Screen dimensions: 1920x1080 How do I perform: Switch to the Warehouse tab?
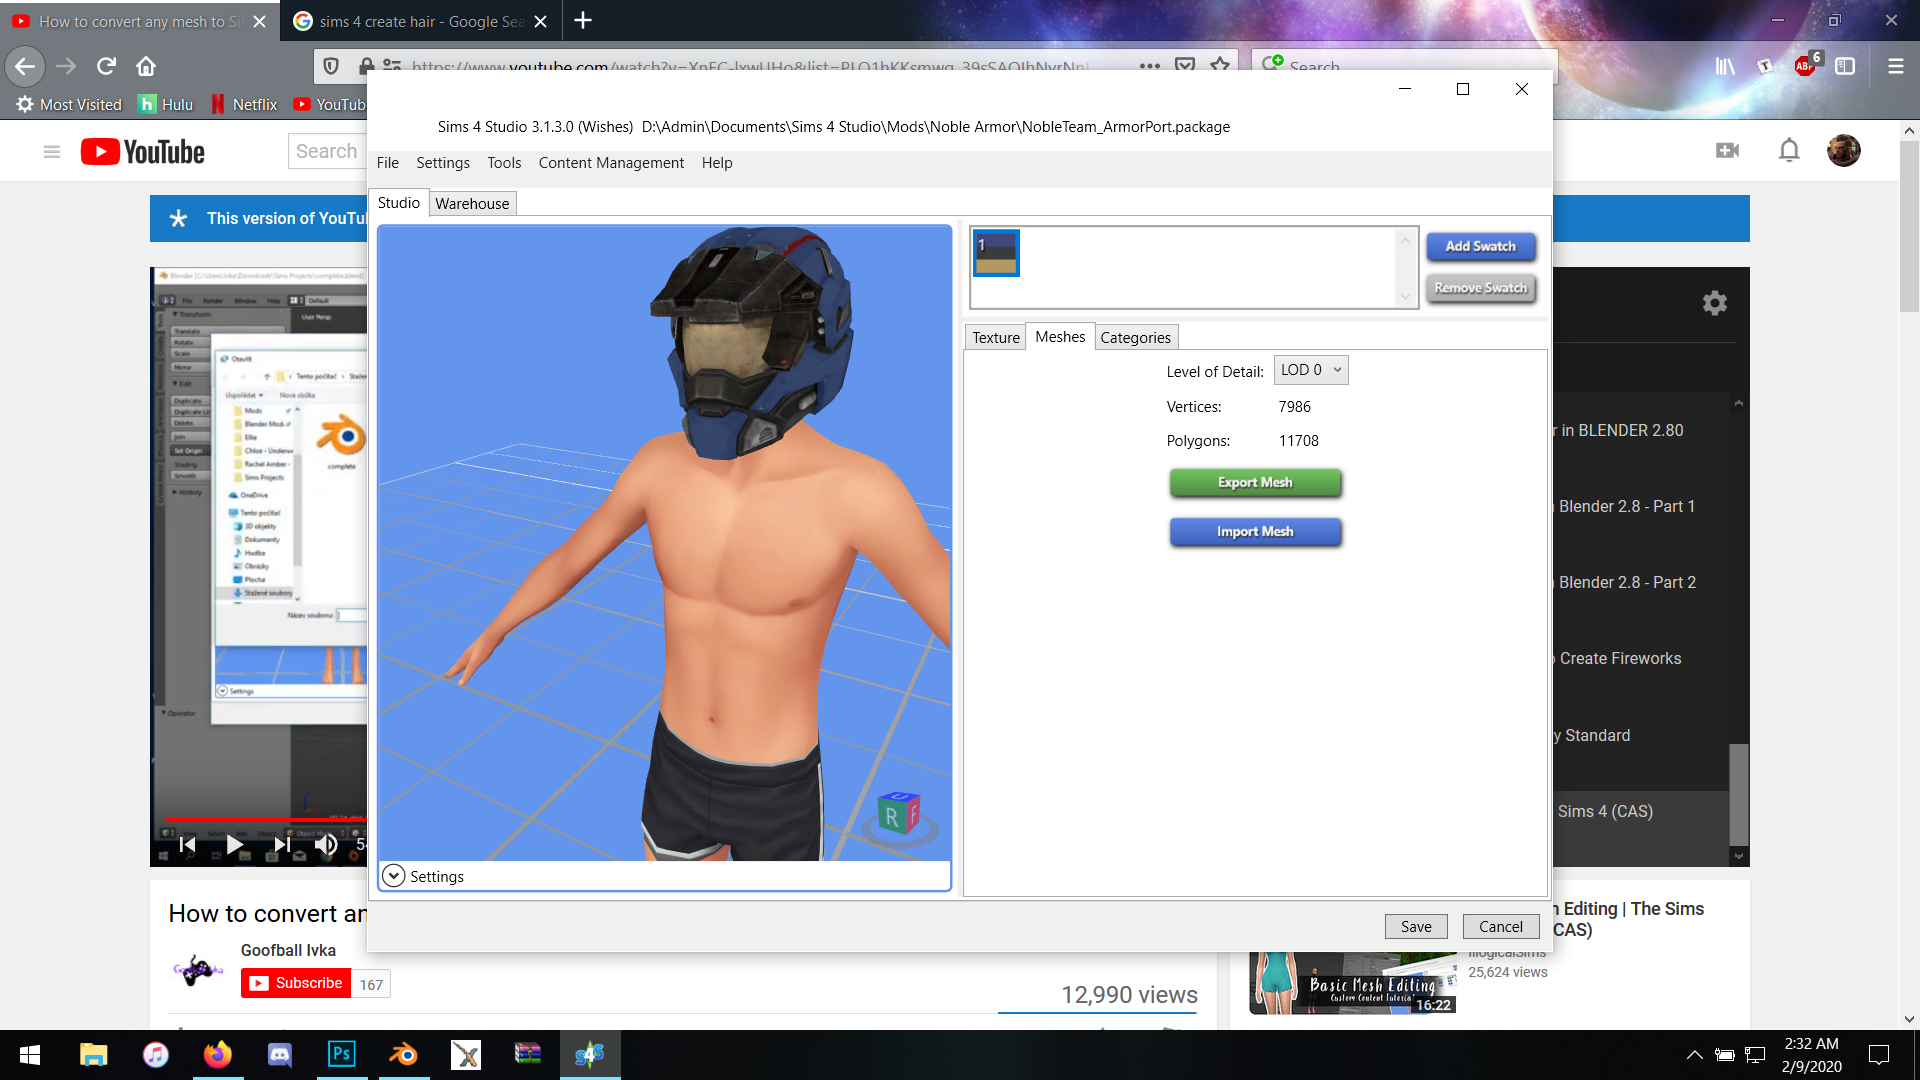pyautogui.click(x=472, y=203)
